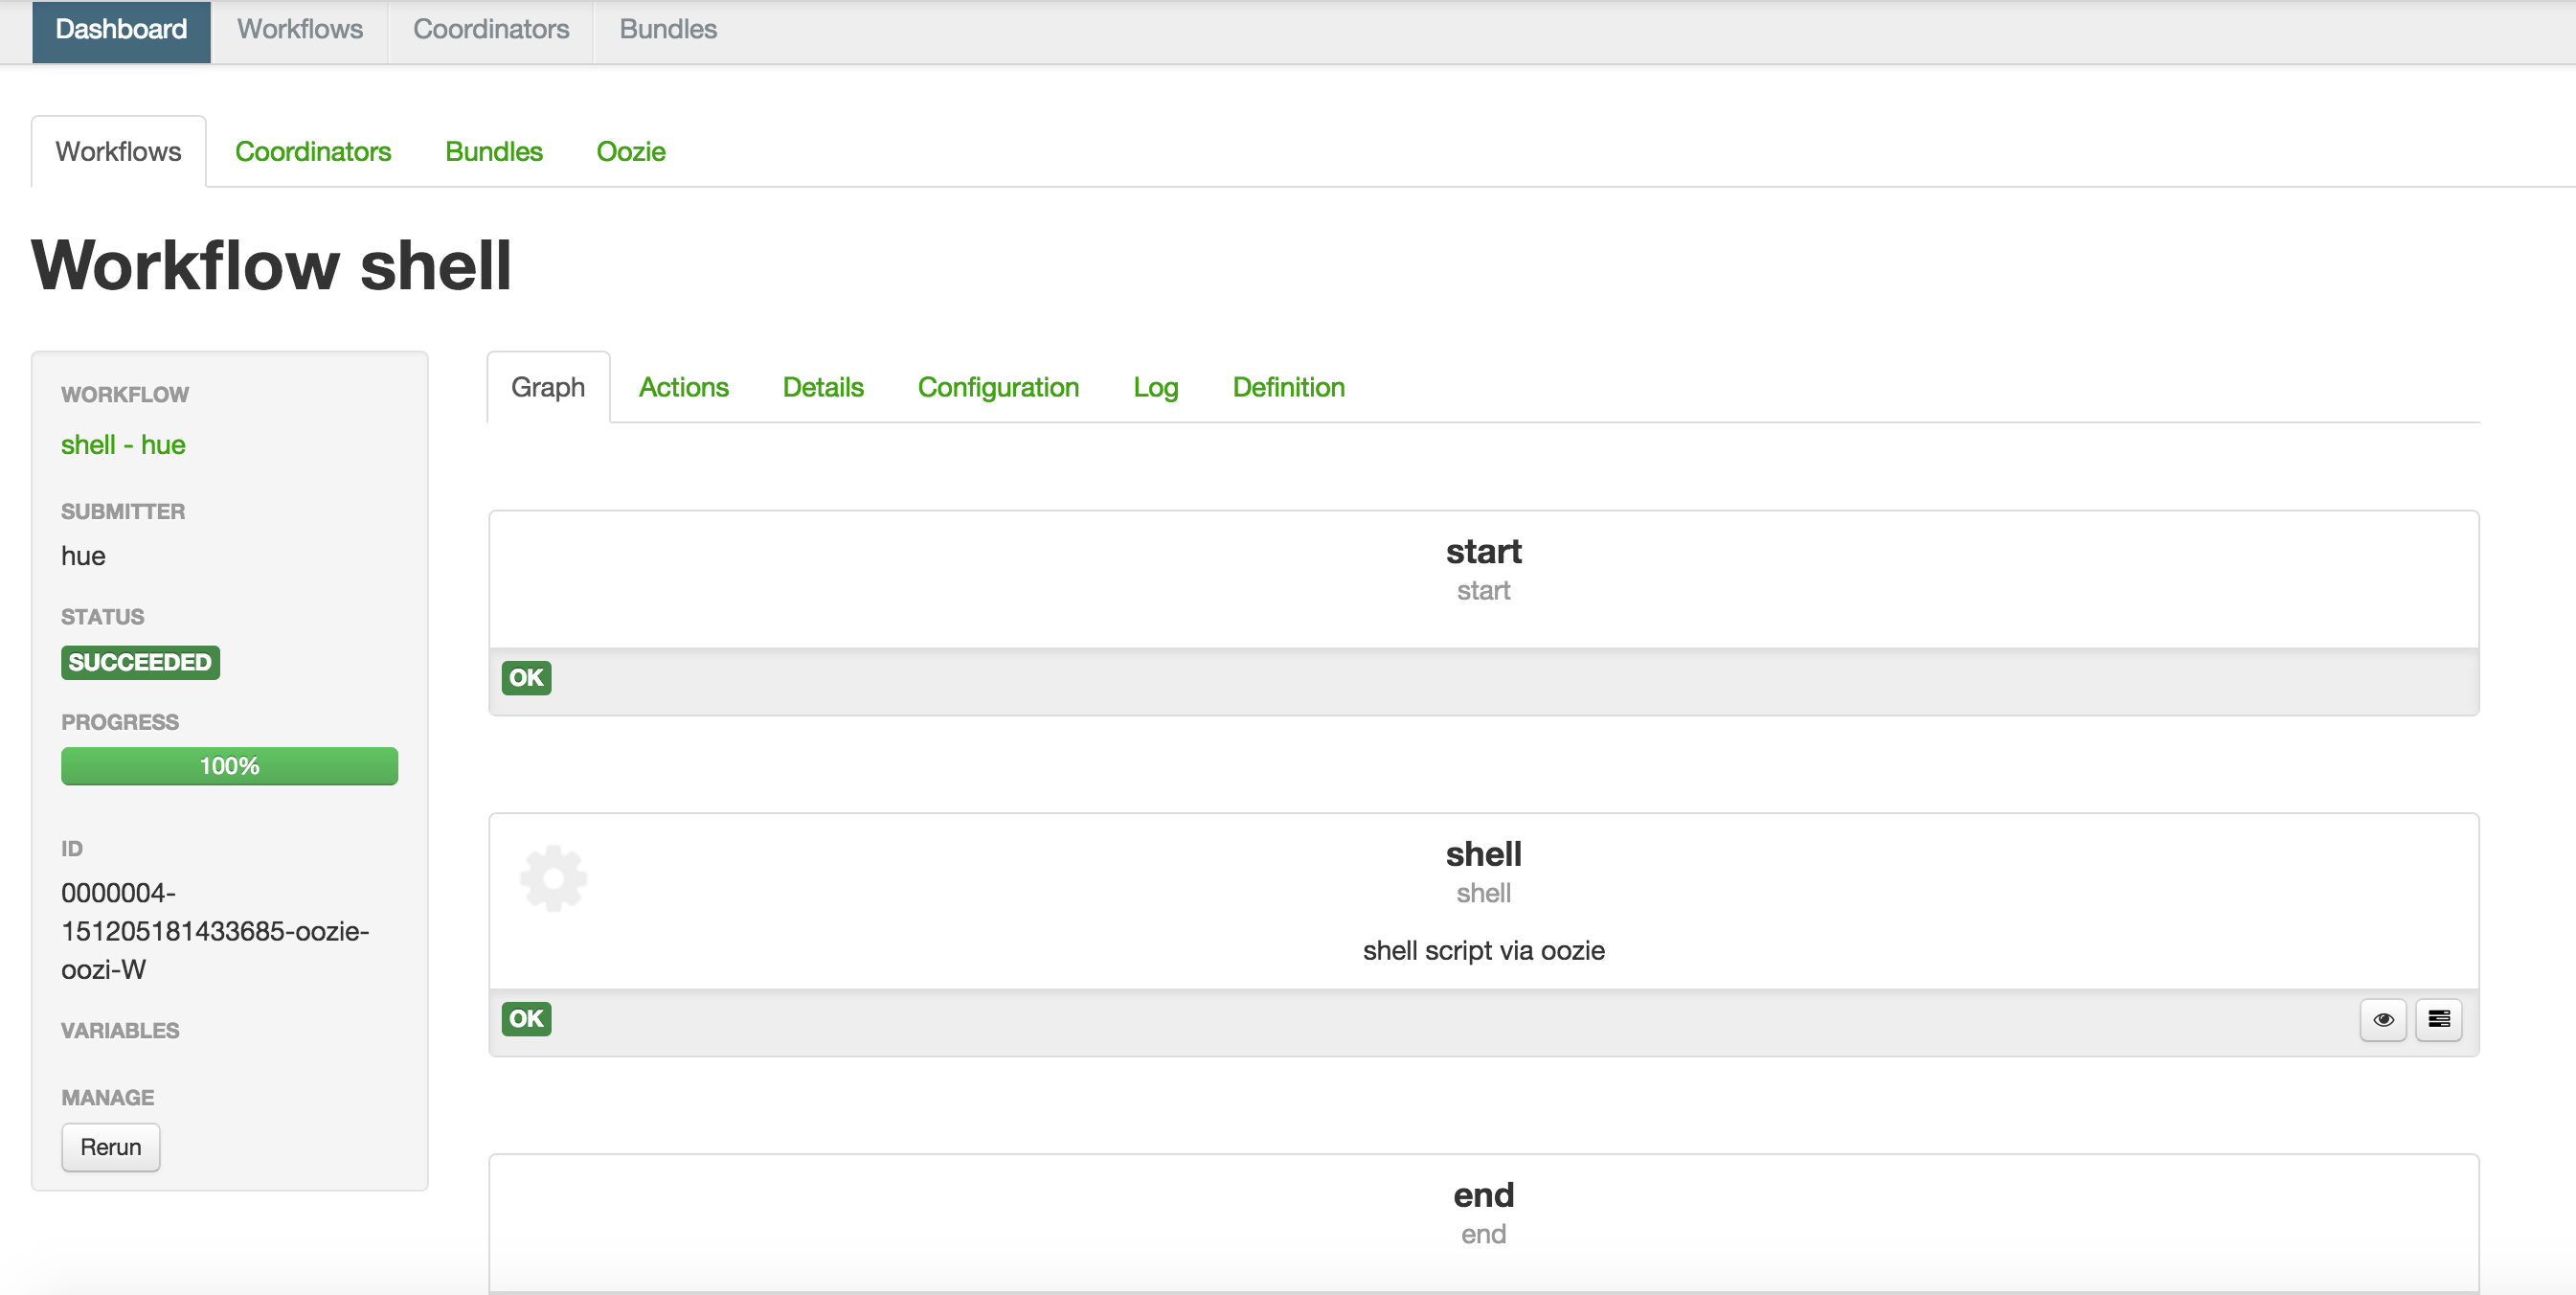This screenshot has width=2576, height=1295.
Task: Open the shell - hue workflow link
Action: point(123,444)
